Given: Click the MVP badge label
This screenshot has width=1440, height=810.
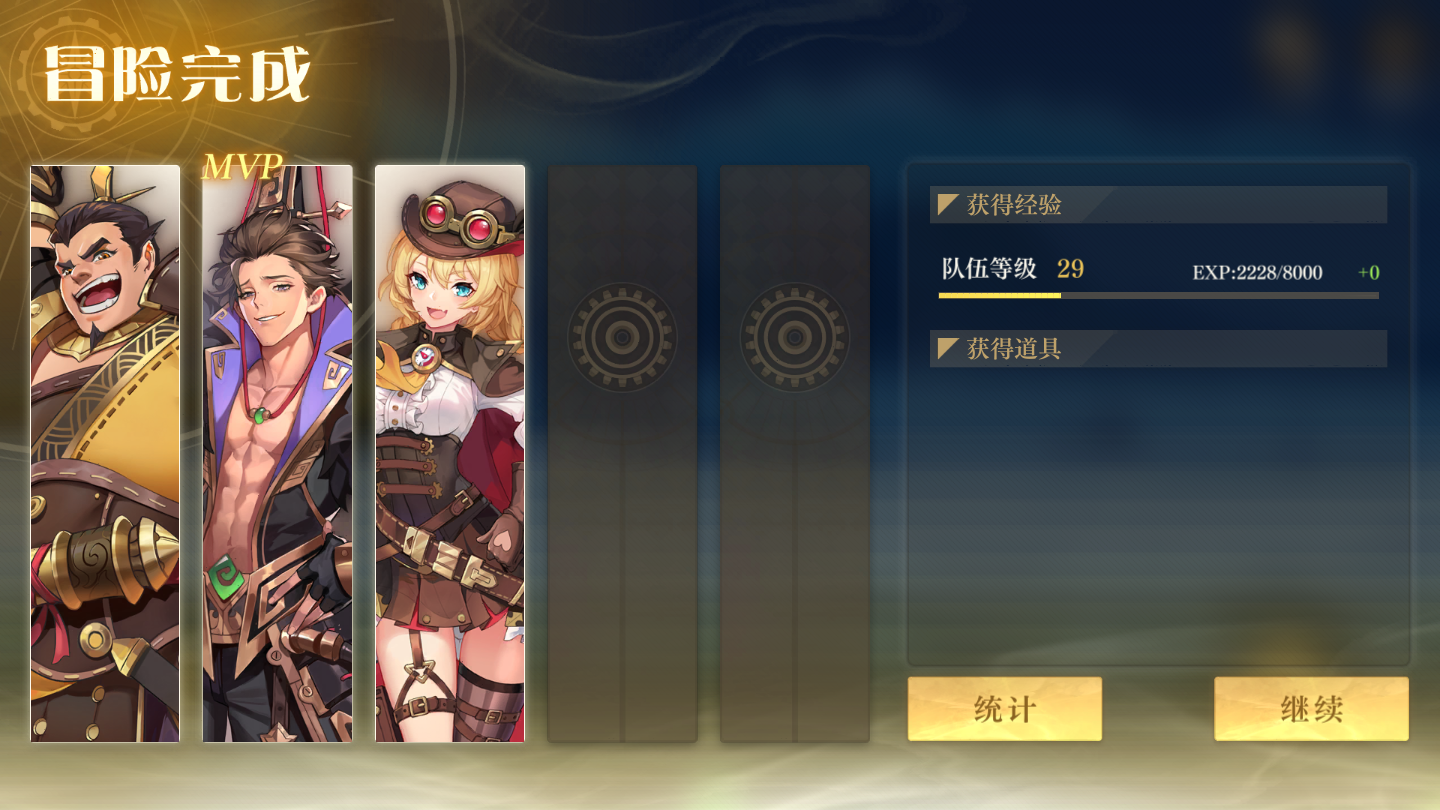Looking at the screenshot, I should tap(242, 167).
